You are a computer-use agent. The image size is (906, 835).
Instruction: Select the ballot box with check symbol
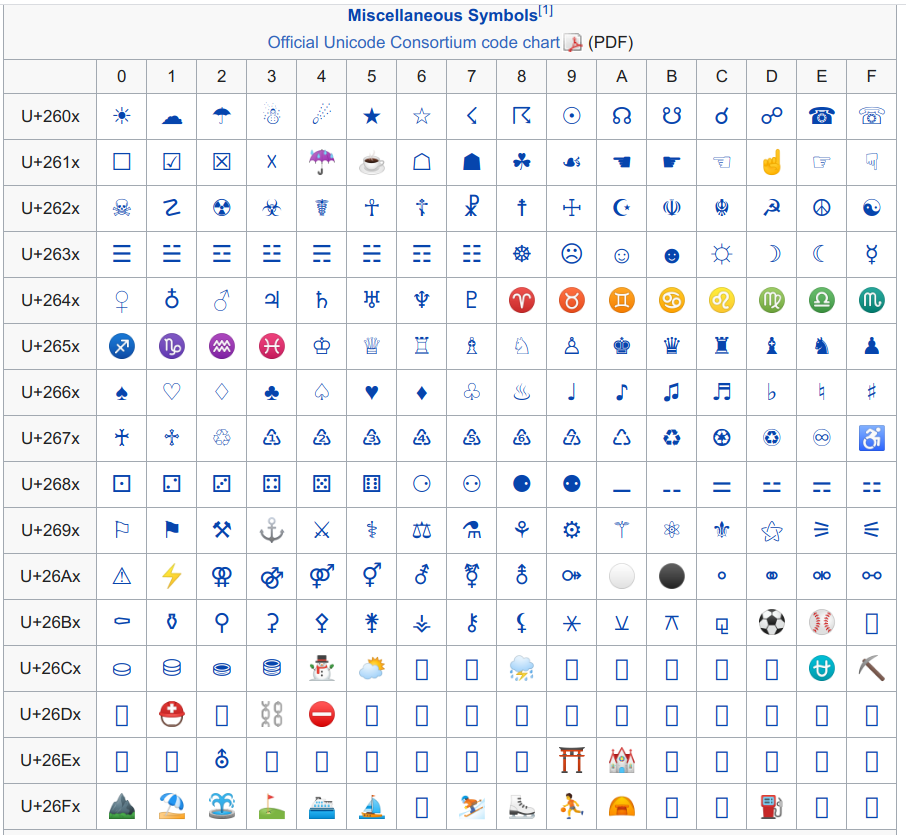[x=171, y=162]
